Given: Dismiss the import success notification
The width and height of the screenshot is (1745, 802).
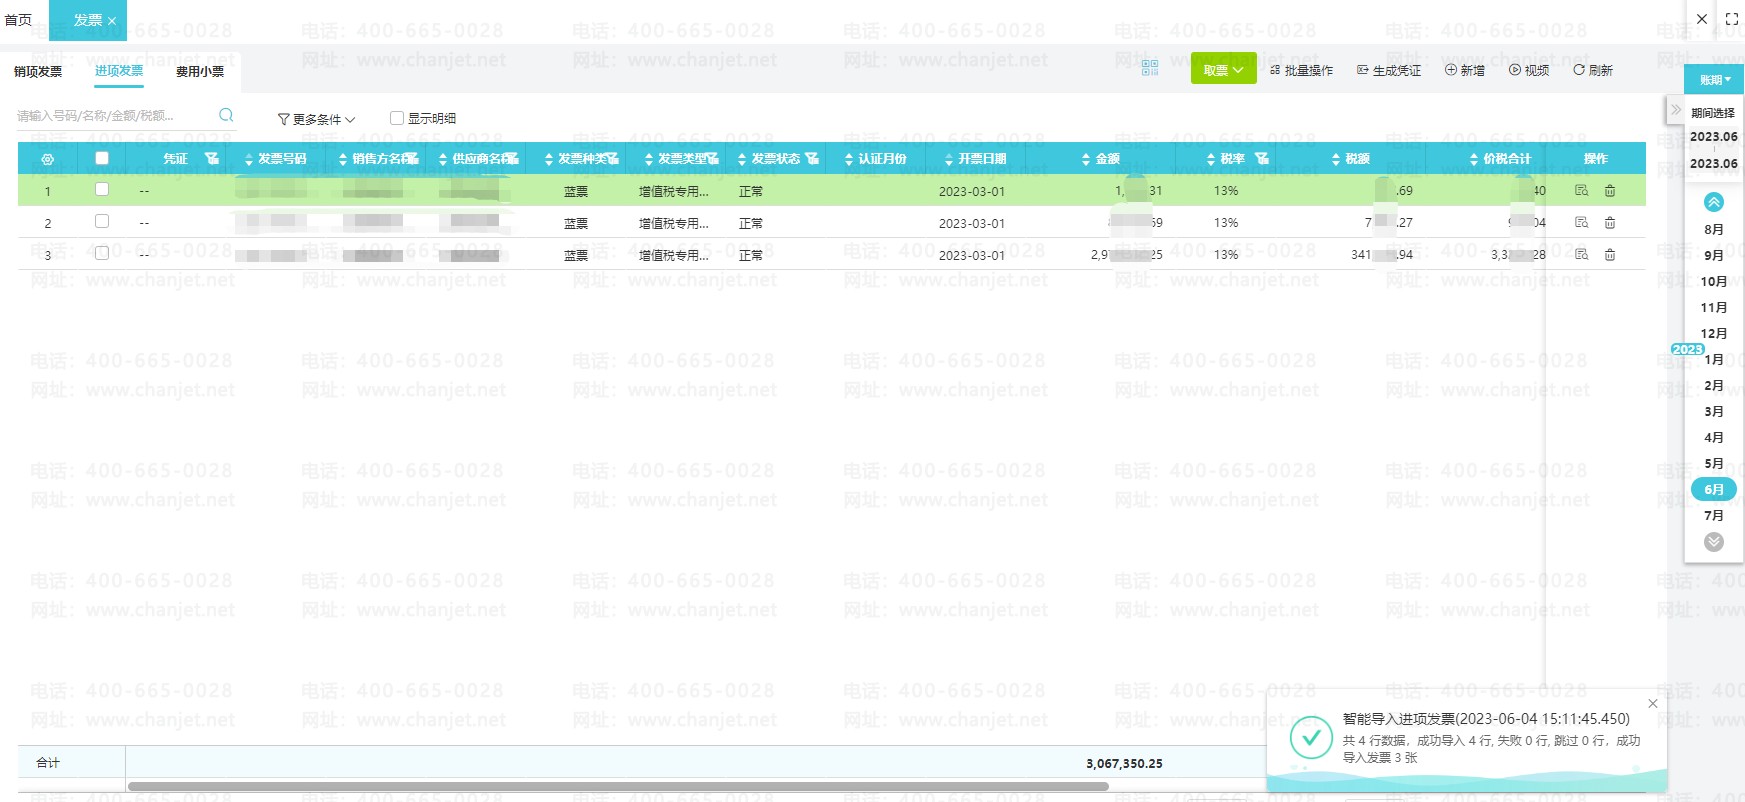Looking at the screenshot, I should [1653, 703].
